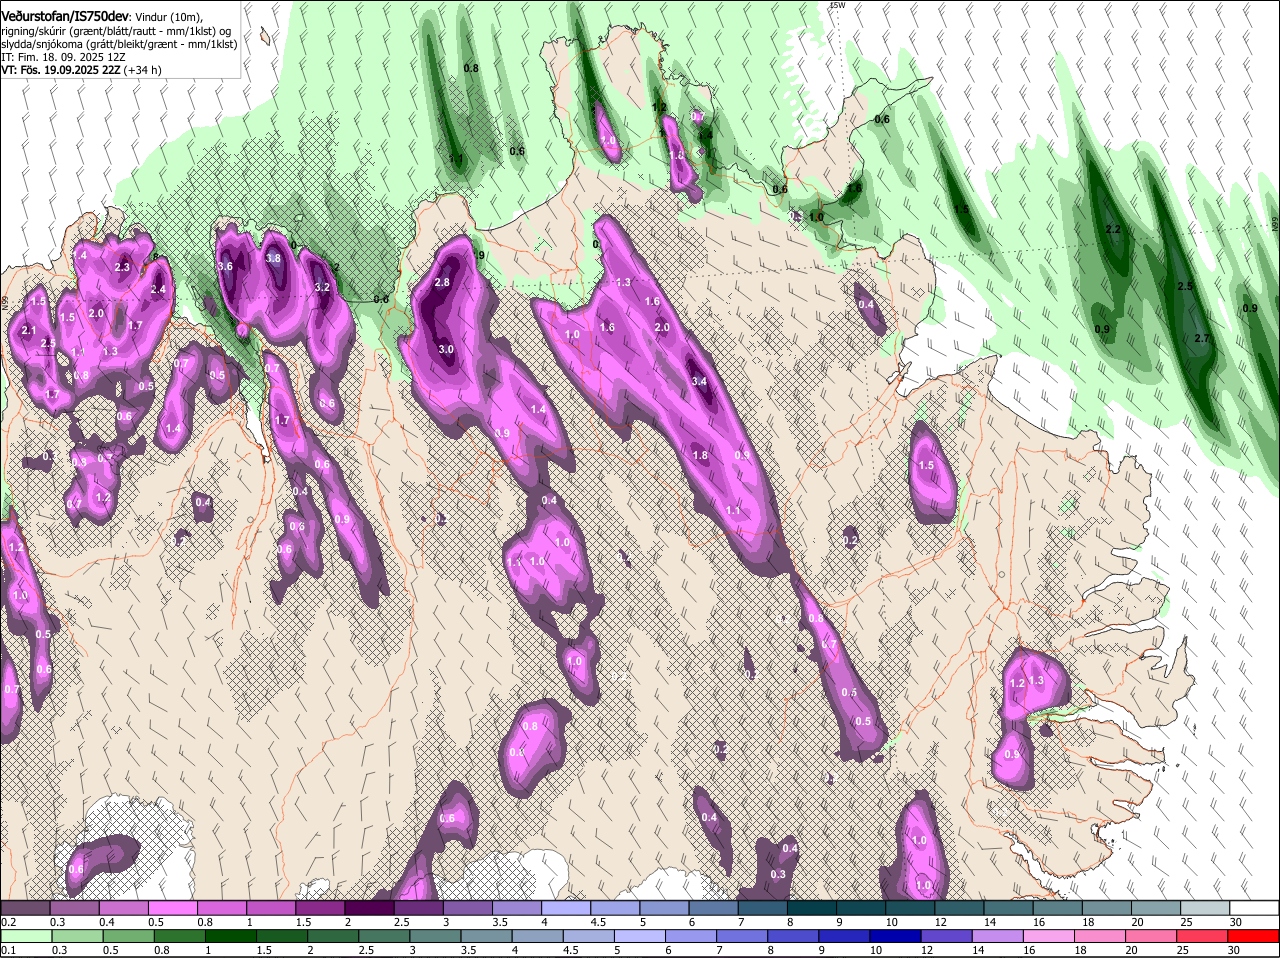Click the 3.0 precipitation value on the map
The image size is (1280, 958).
pyautogui.click(x=446, y=349)
